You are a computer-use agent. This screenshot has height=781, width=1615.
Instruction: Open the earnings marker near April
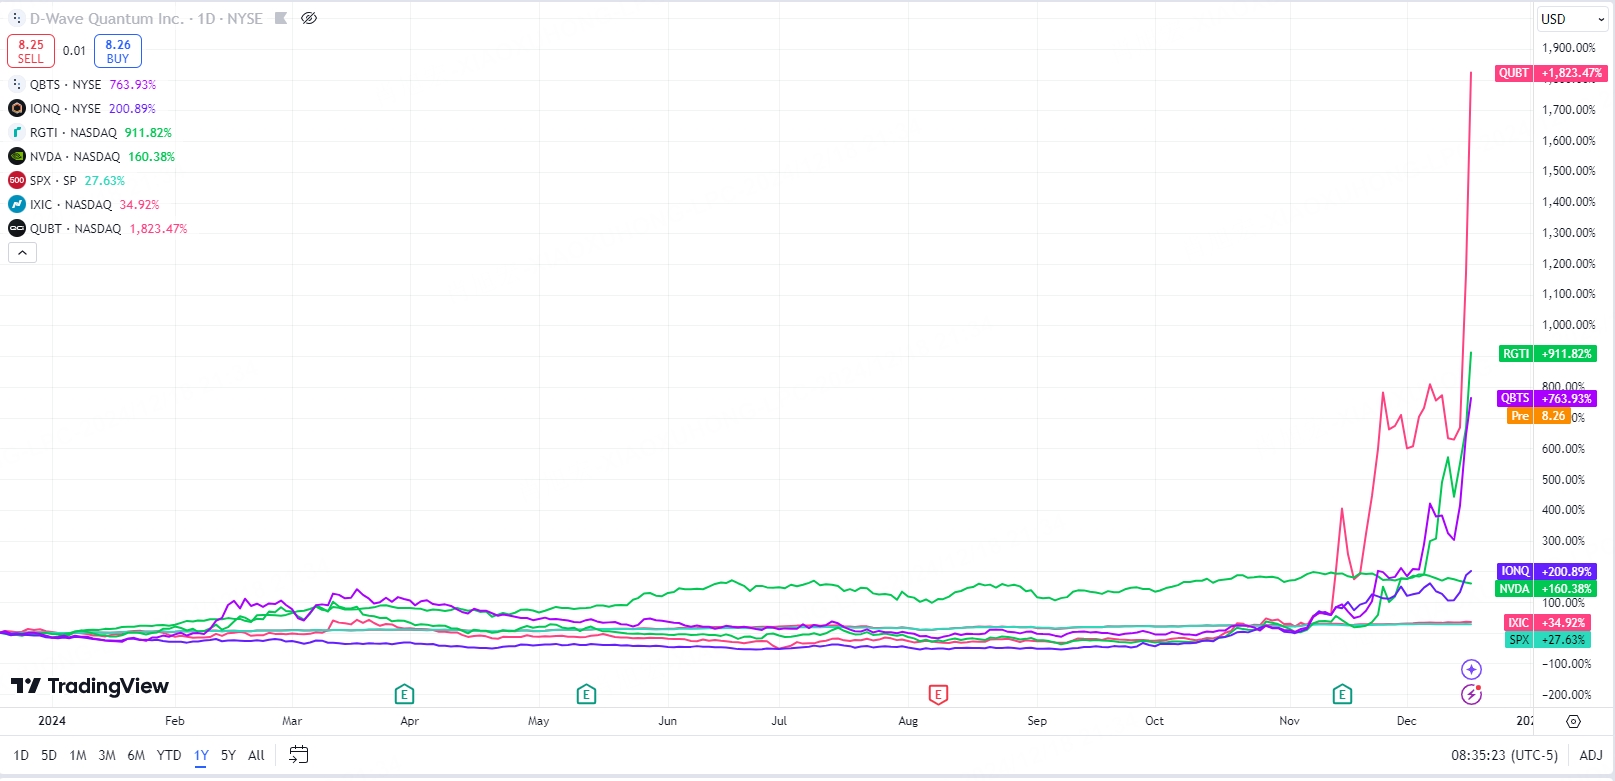tap(404, 694)
